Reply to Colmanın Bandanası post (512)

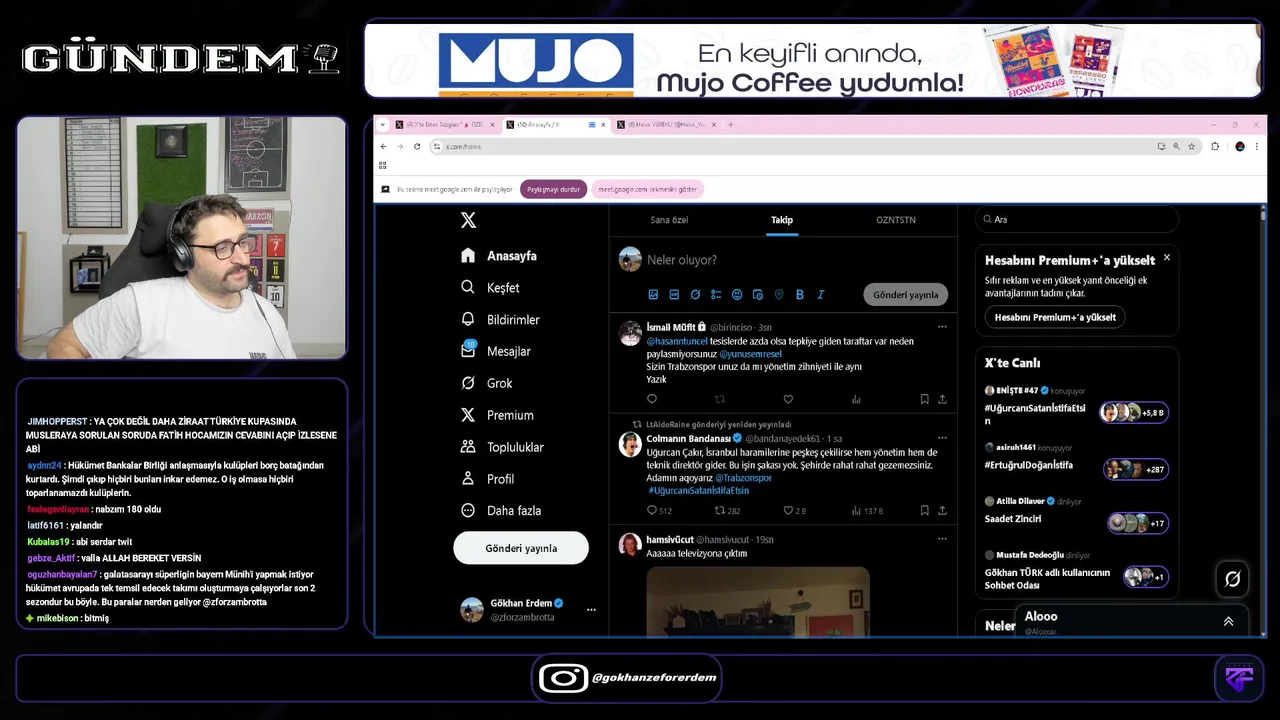[659, 510]
